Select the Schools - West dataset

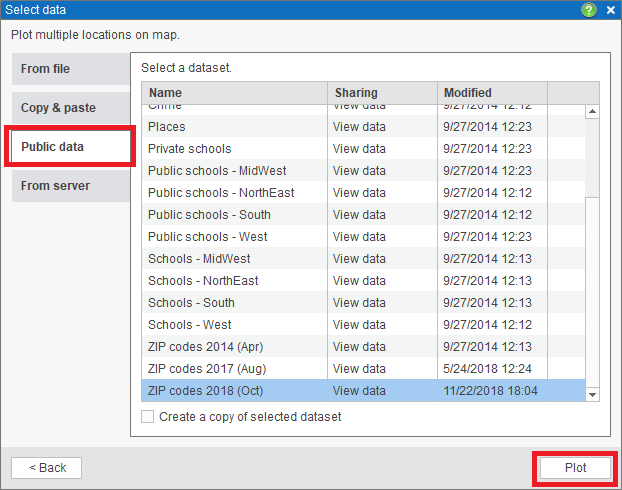point(189,325)
